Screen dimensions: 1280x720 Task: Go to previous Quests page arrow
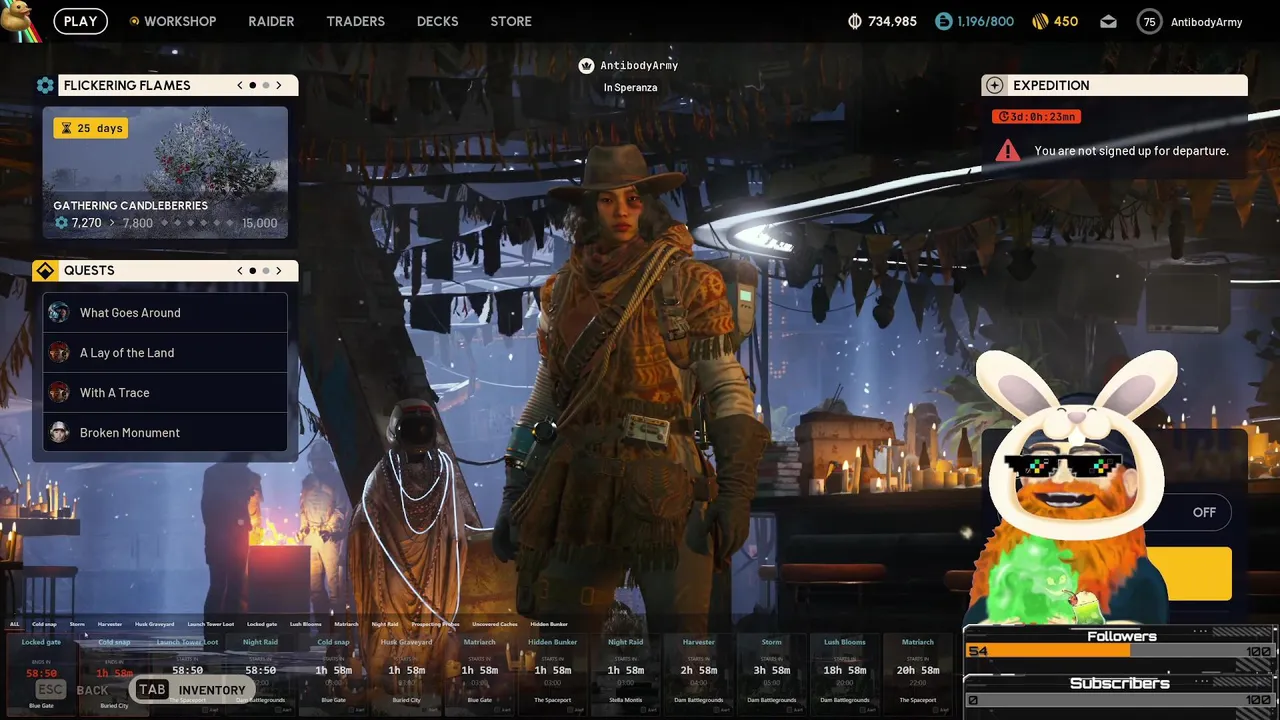tap(240, 270)
